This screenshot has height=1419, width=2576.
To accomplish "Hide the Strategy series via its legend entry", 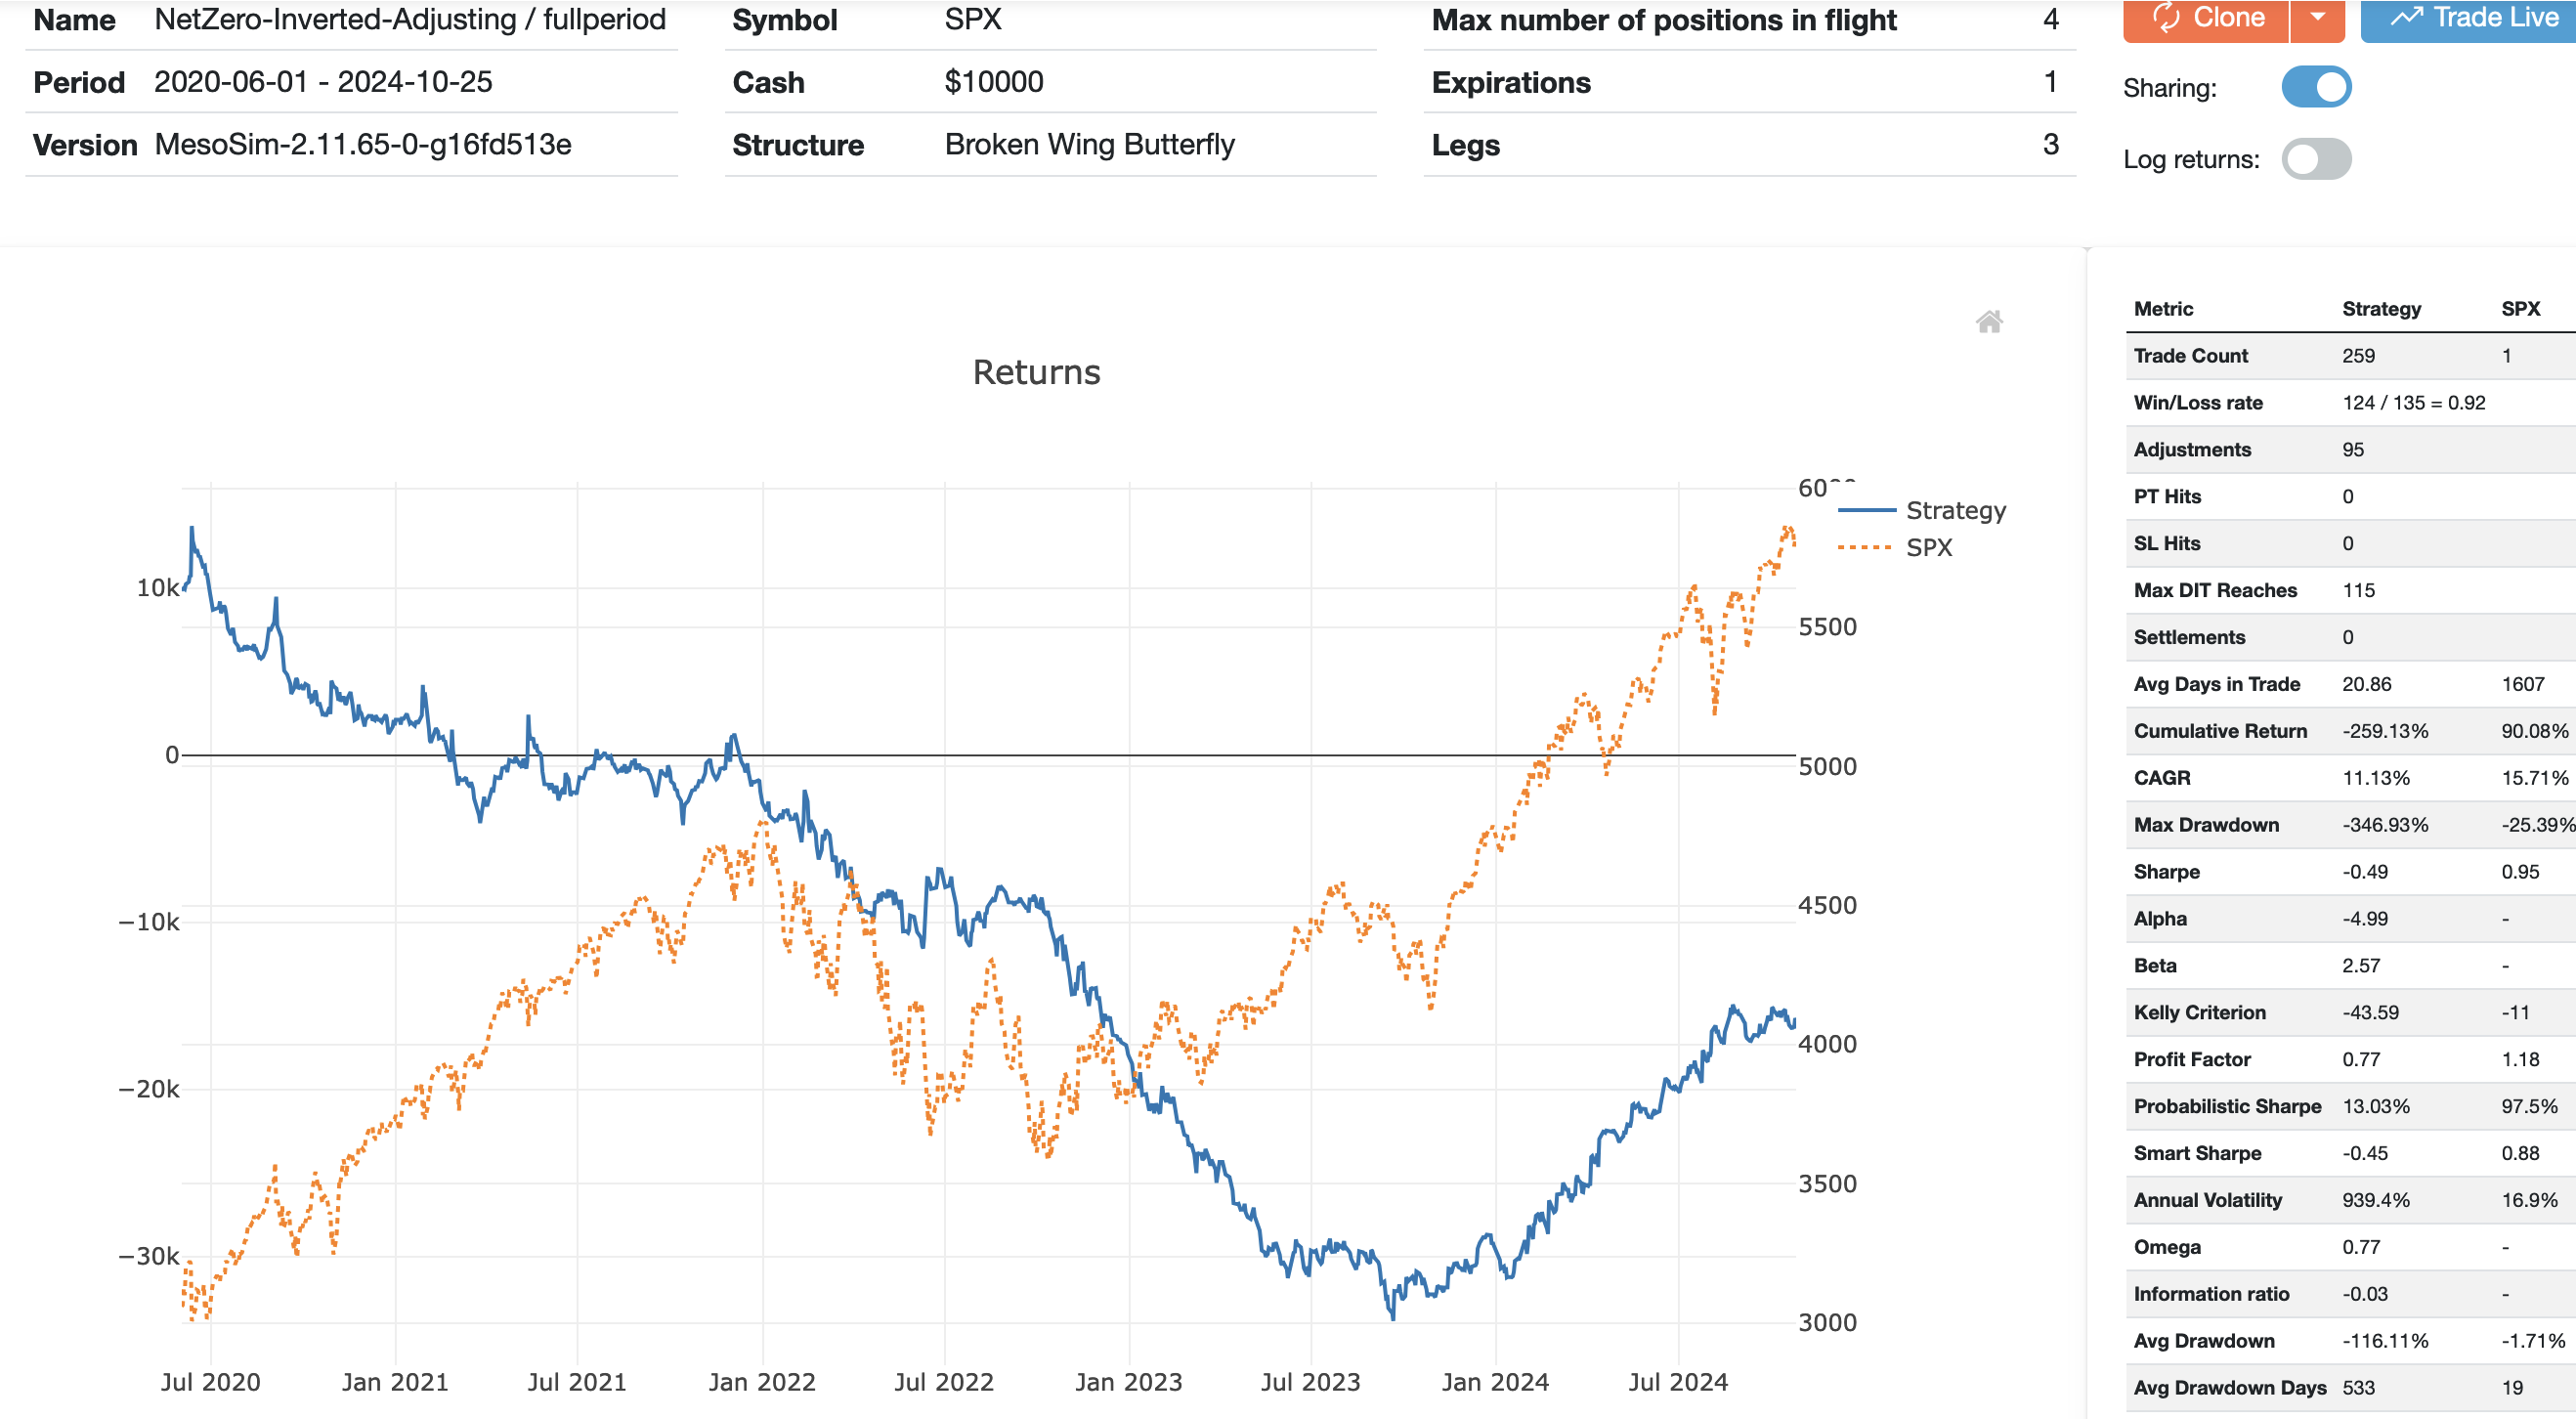I will click(1955, 510).
